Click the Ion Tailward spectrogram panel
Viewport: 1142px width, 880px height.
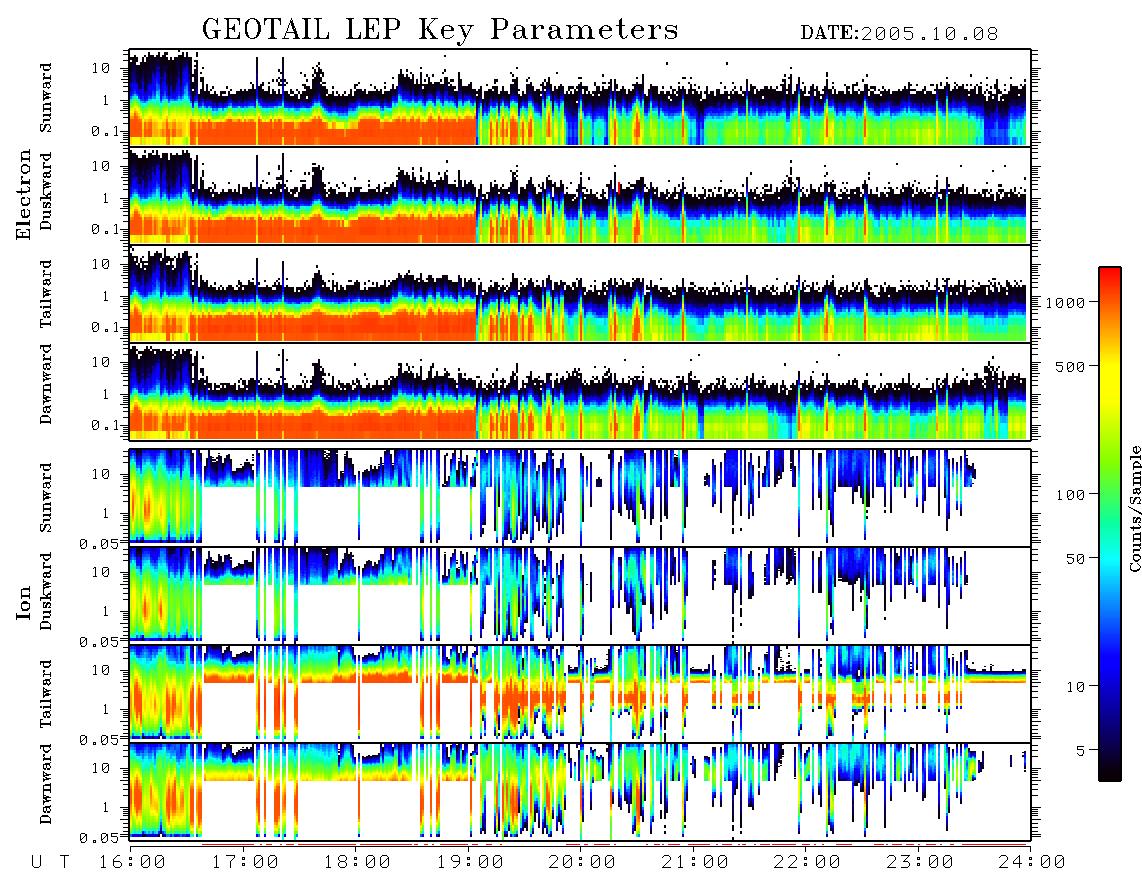click(580, 694)
